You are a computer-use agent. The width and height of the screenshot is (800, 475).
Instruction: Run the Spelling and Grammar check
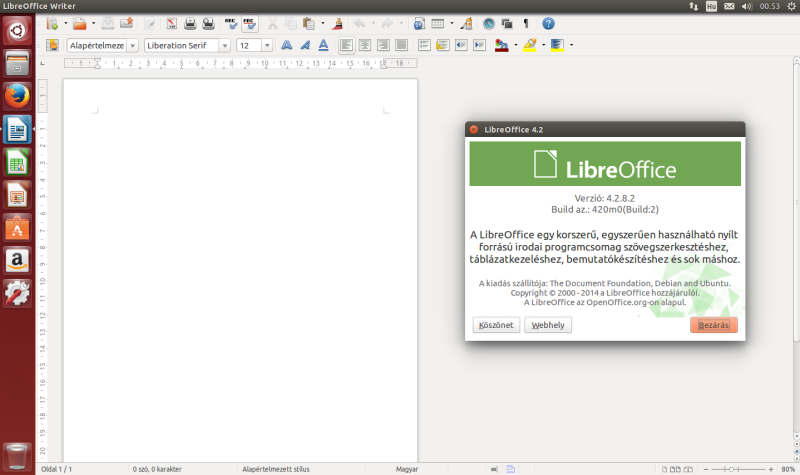tap(231, 23)
